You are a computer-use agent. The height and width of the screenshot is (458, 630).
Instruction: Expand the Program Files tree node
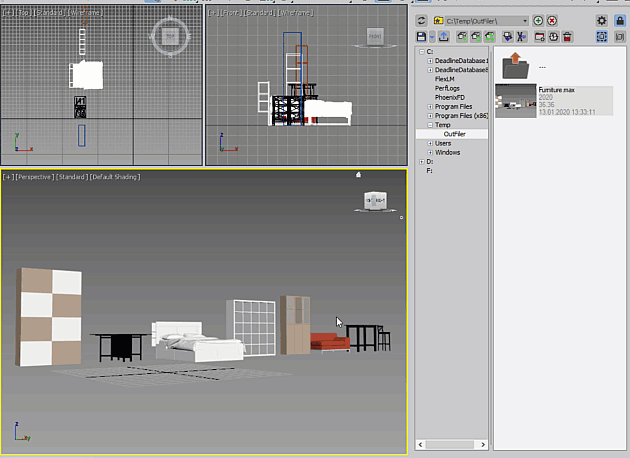tap(430, 107)
